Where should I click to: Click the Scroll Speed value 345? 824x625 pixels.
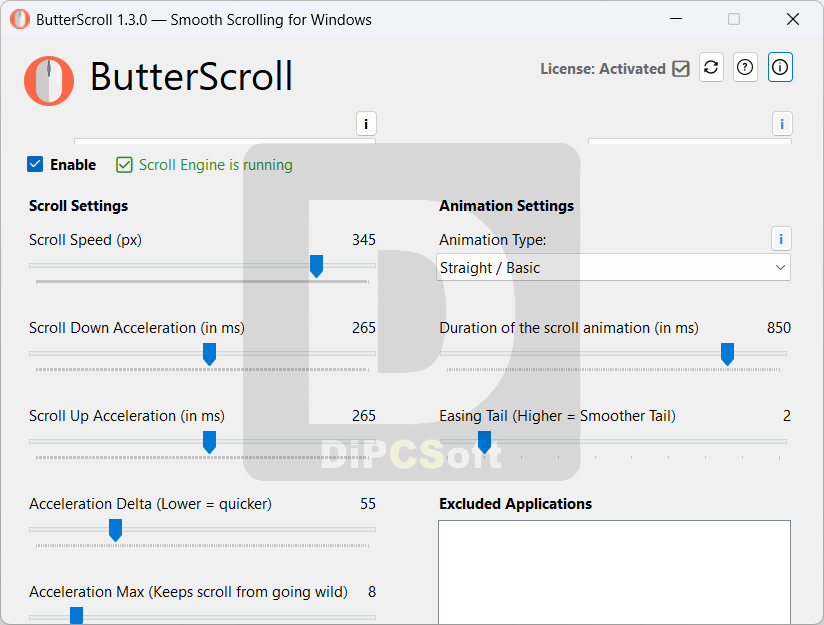364,240
